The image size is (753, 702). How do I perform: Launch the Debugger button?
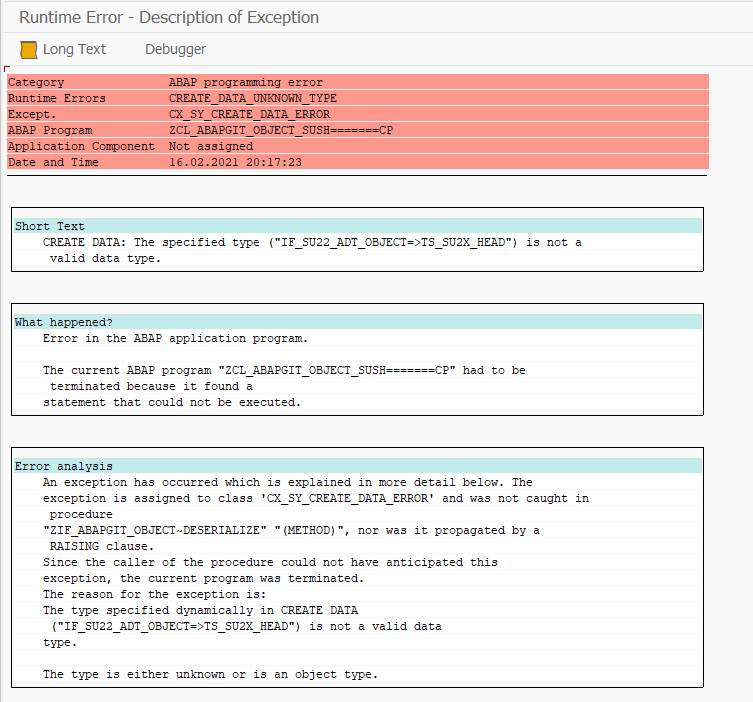click(x=175, y=49)
